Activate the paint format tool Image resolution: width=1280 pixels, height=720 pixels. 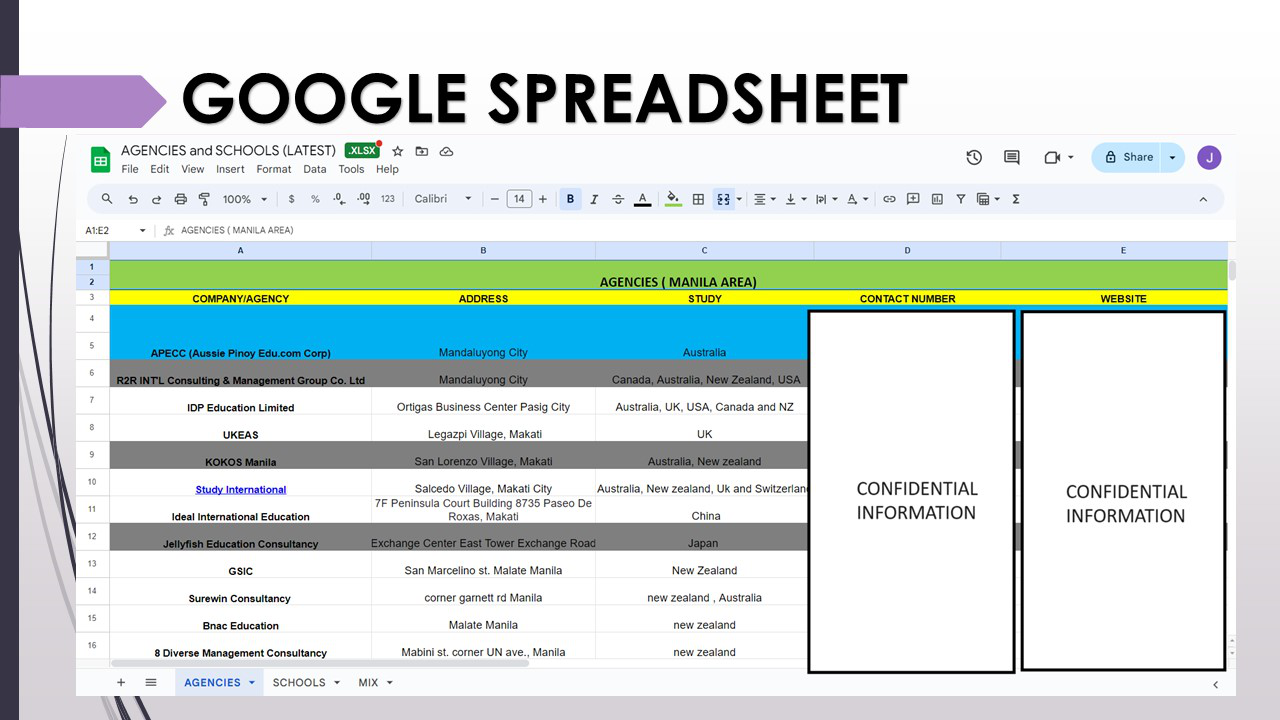204,199
